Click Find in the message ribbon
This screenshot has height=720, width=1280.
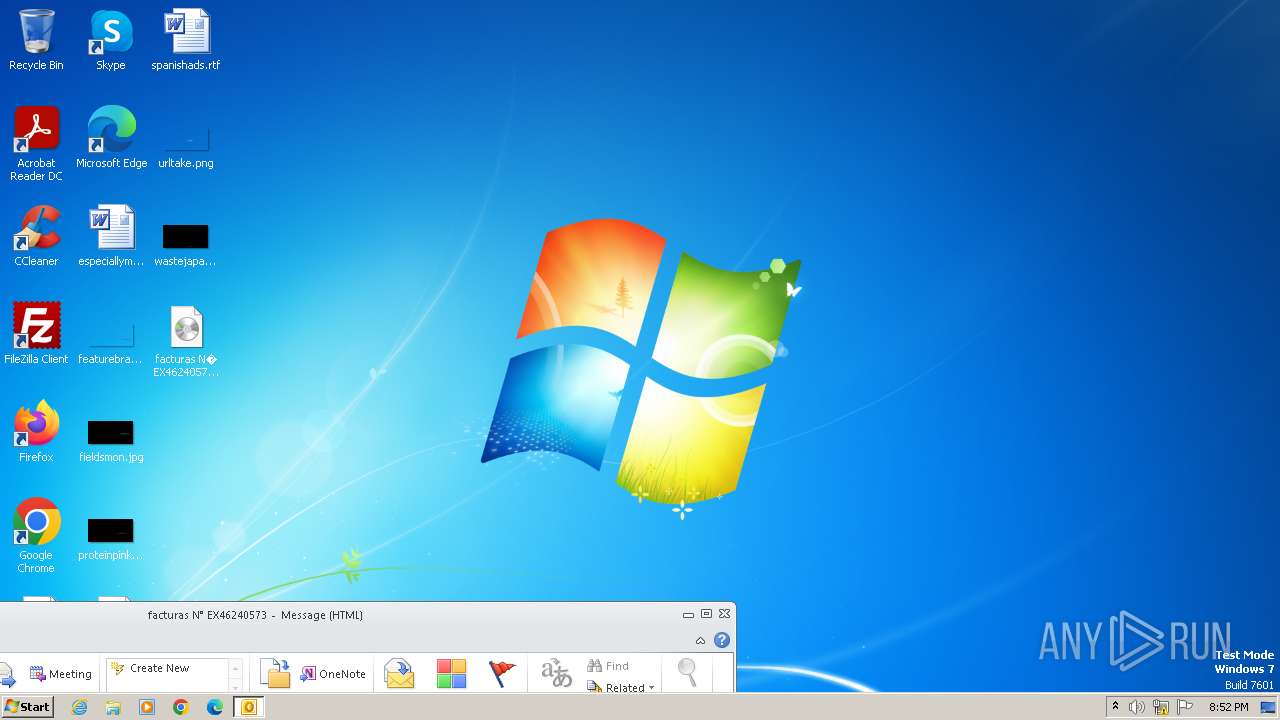(x=608, y=666)
